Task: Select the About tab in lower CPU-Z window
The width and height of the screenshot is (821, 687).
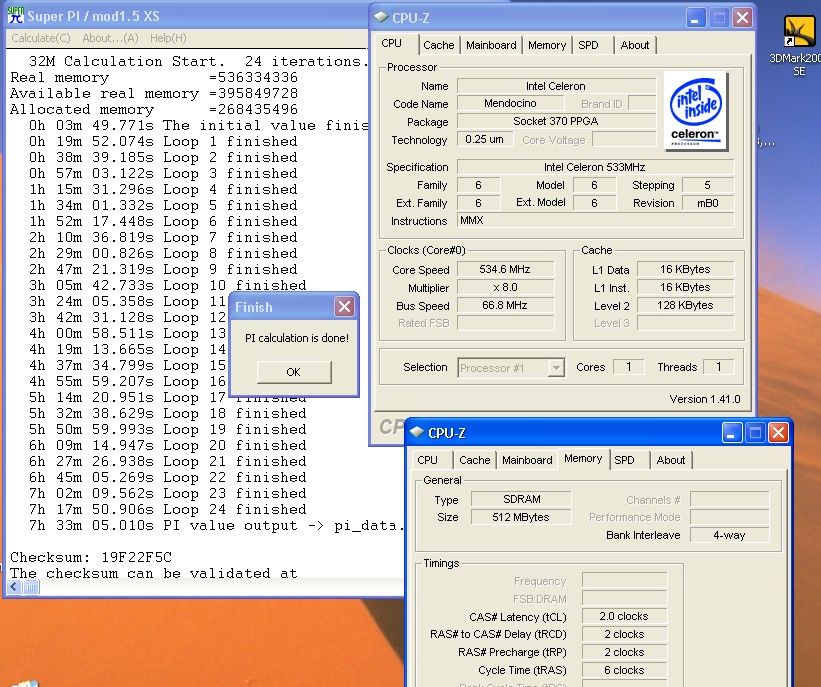Action: tap(671, 460)
